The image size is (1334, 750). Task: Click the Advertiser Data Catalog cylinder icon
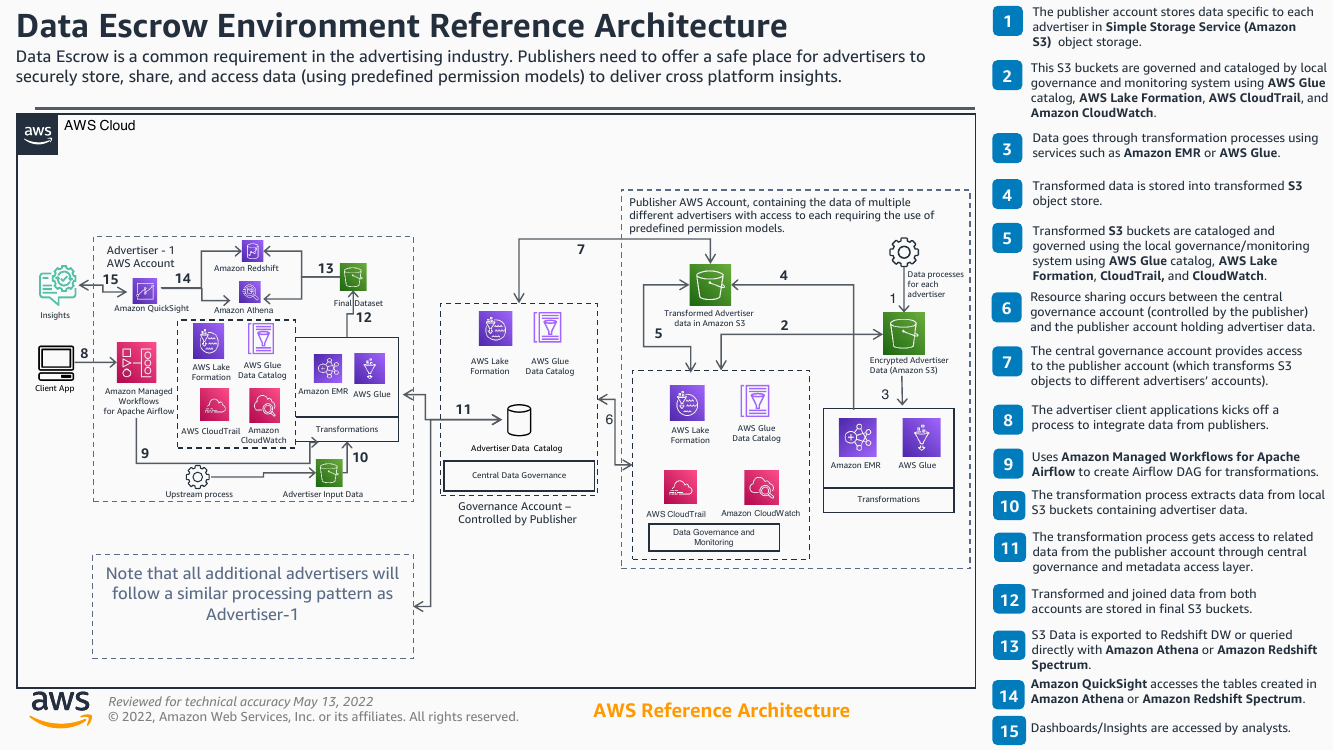[x=519, y=422]
